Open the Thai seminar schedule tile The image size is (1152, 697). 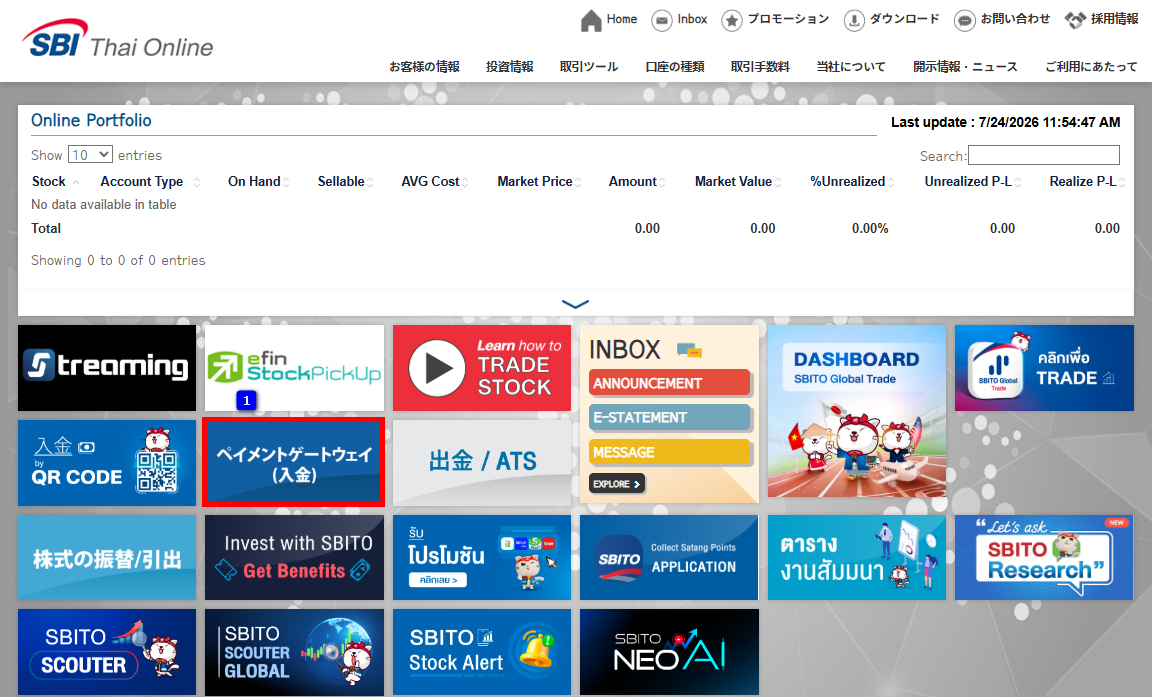point(857,557)
